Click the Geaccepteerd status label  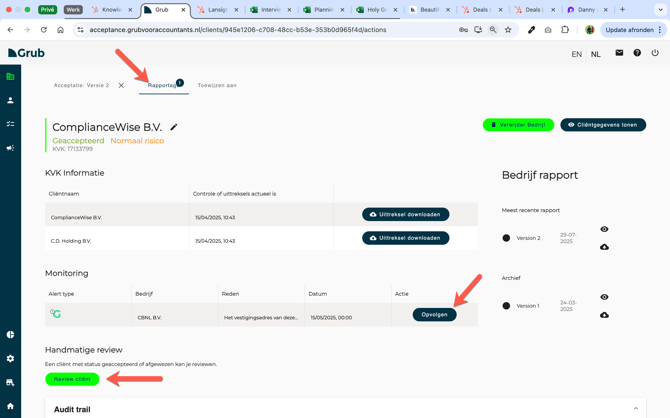point(78,141)
